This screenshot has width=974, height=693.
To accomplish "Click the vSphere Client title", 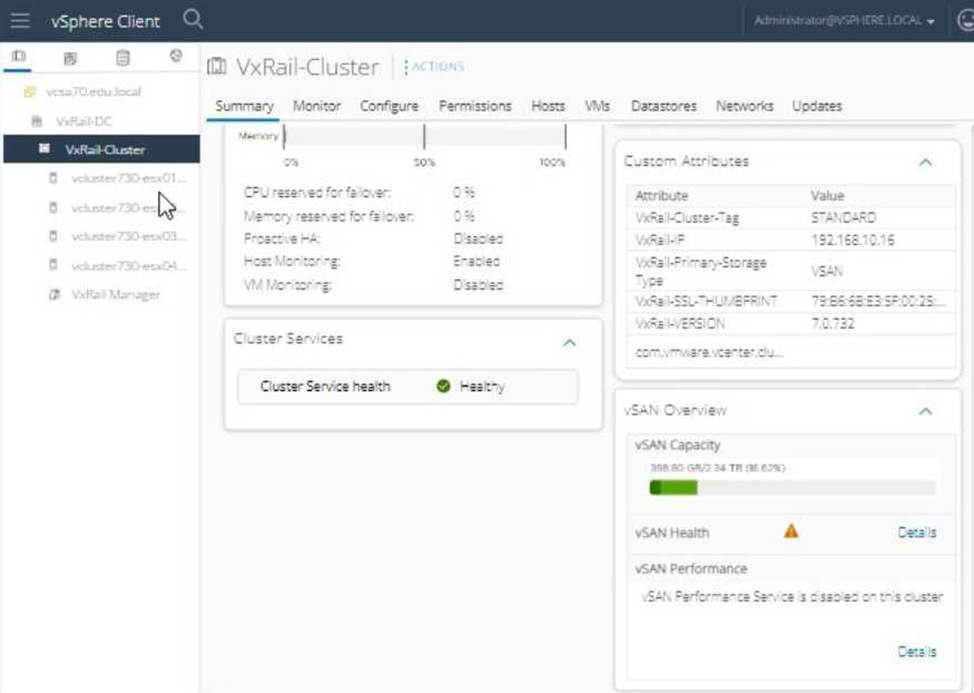I will point(105,21).
